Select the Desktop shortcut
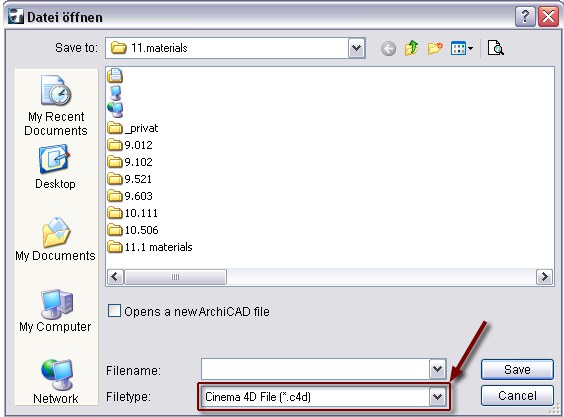The height and width of the screenshot is (417, 564). tap(55, 167)
